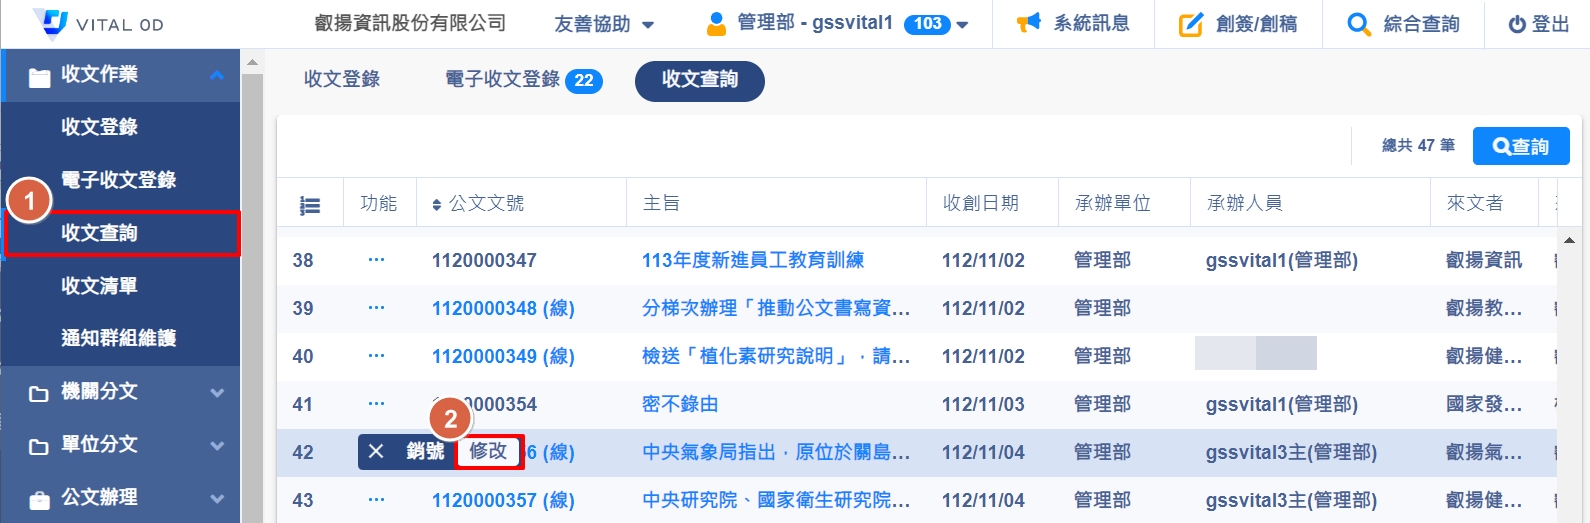Open document link 1120000348 (線)
1590x523 pixels.
click(x=503, y=308)
